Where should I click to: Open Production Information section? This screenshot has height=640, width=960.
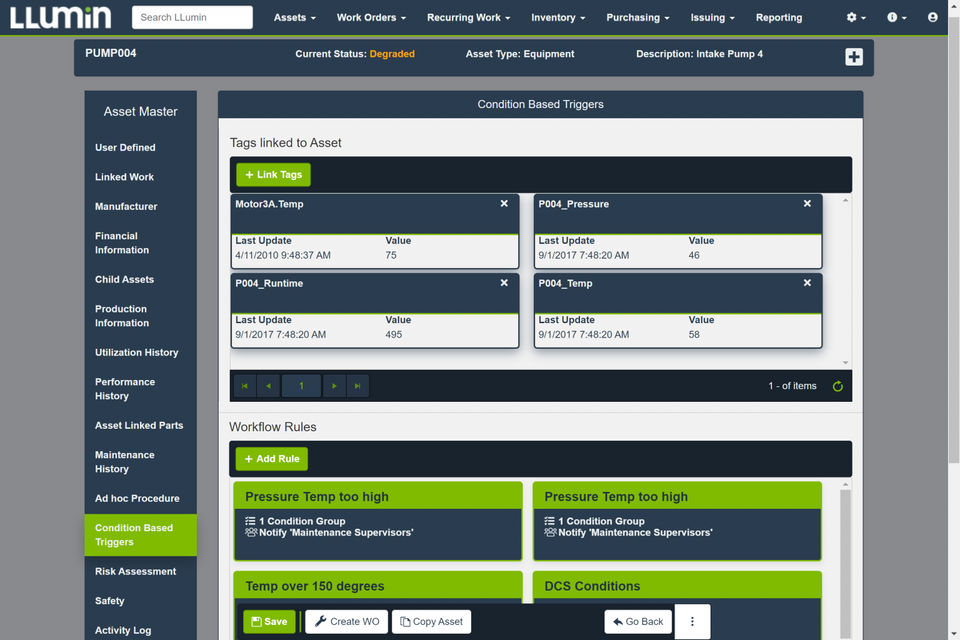point(140,315)
